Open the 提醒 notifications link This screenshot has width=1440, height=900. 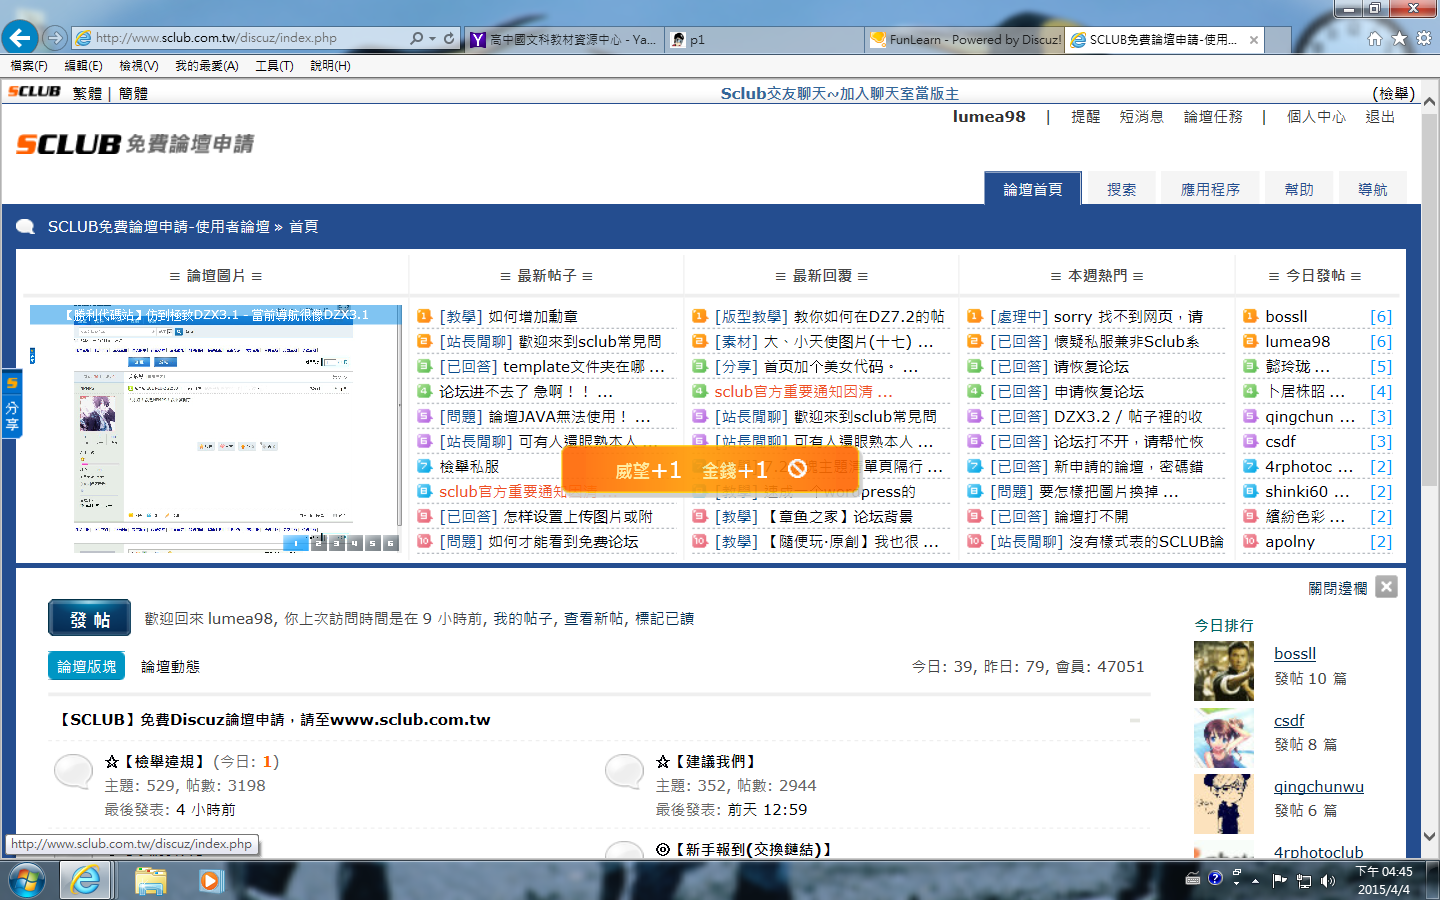pyautogui.click(x=1085, y=117)
